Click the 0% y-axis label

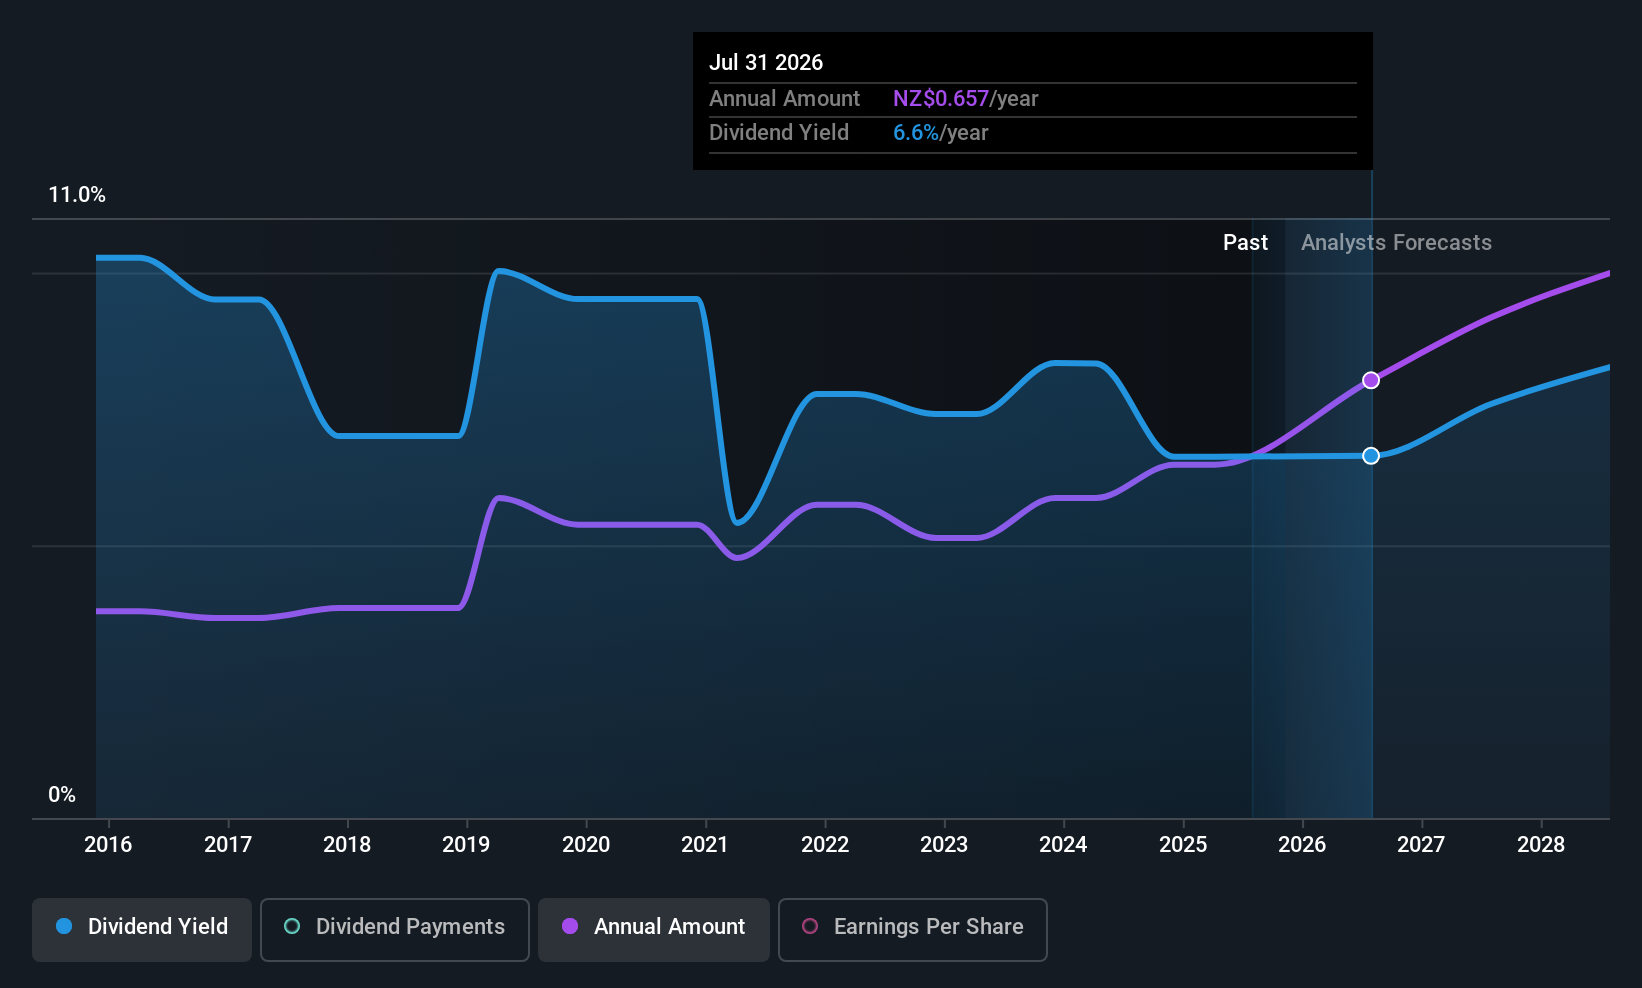[x=62, y=795]
